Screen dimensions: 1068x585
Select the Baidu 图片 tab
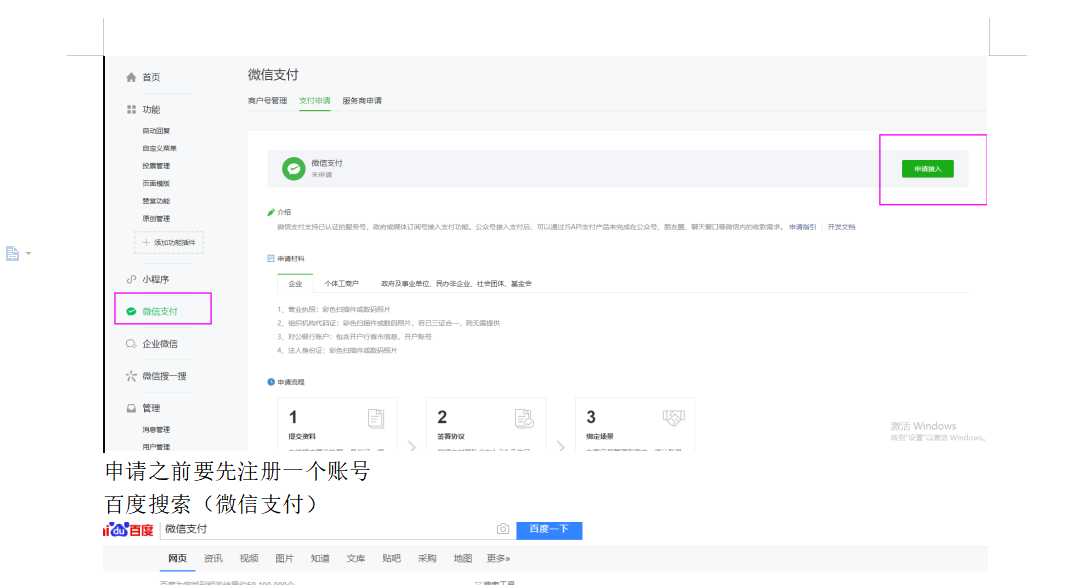(284, 558)
